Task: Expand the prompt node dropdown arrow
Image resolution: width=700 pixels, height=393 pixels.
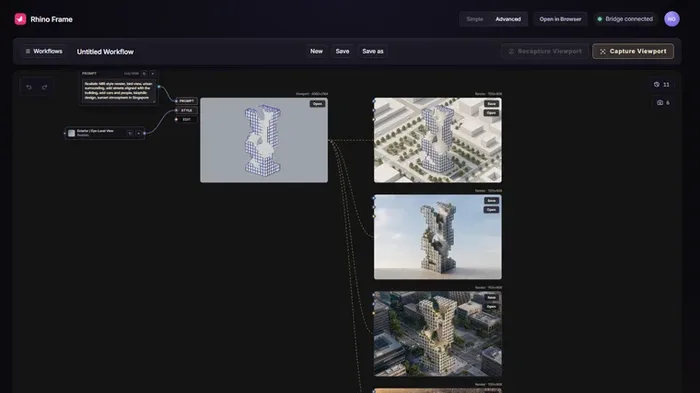Action: pyautogui.click(x=153, y=73)
